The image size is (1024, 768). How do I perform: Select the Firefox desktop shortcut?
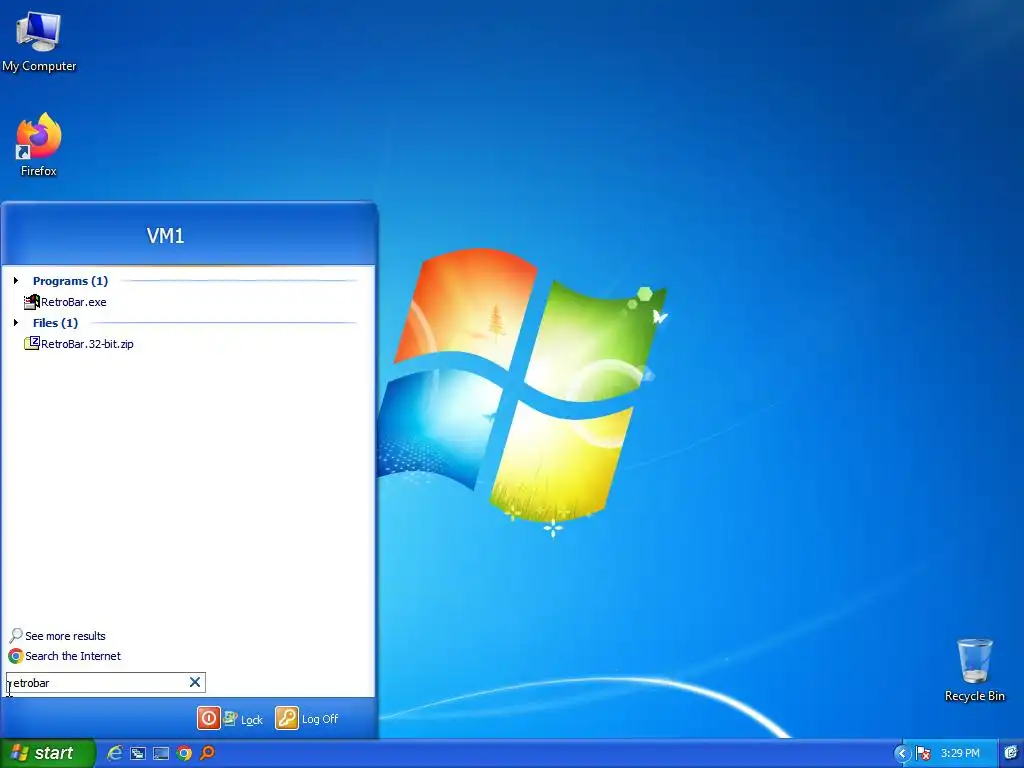(x=39, y=144)
